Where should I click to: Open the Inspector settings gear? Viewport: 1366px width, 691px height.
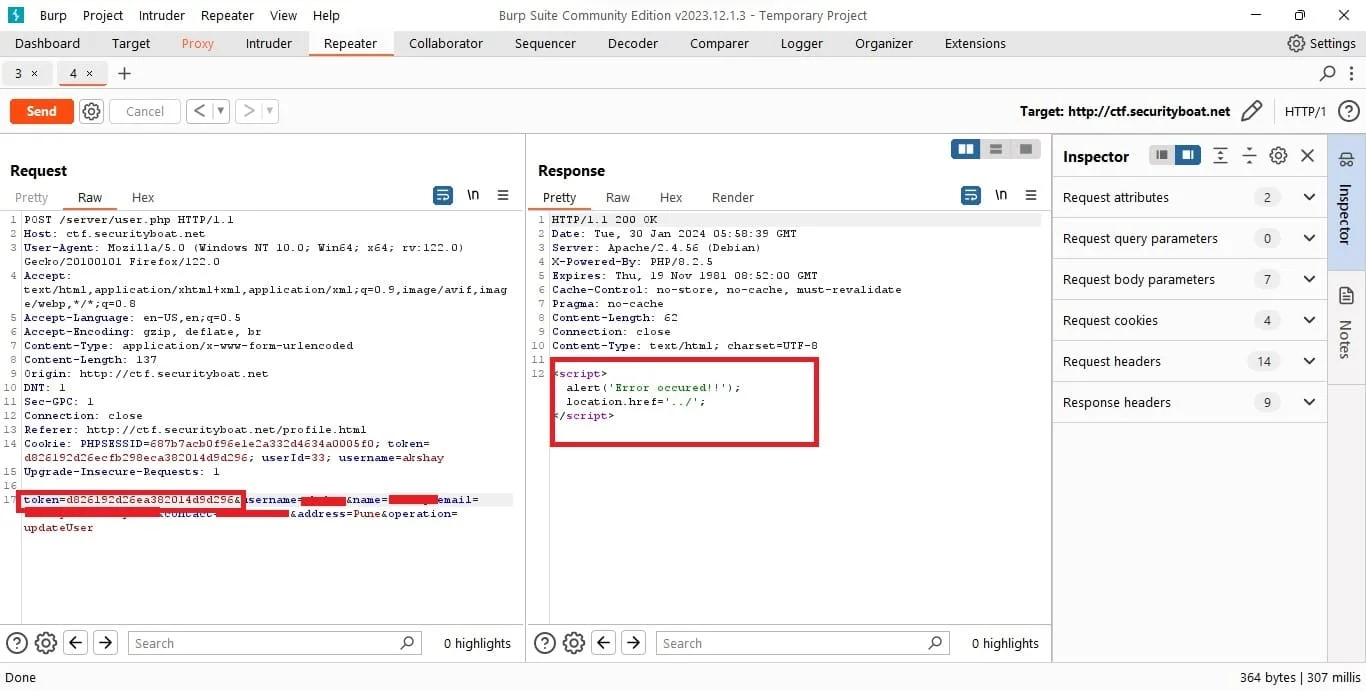coord(1278,155)
